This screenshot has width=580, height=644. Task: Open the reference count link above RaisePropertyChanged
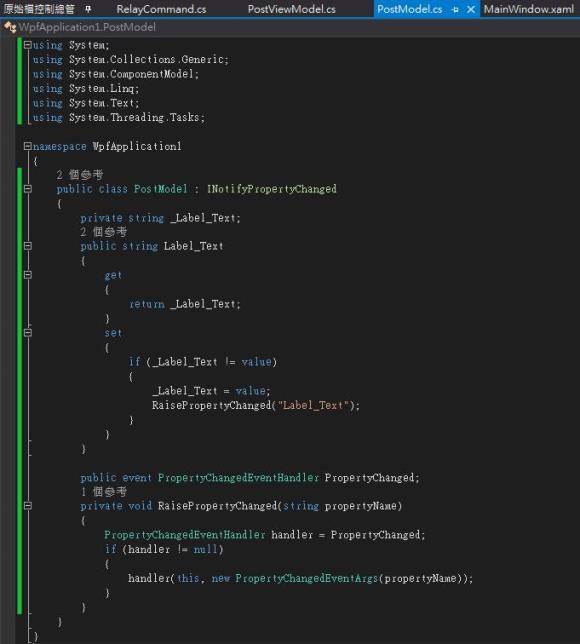pyautogui.click(x=104, y=492)
